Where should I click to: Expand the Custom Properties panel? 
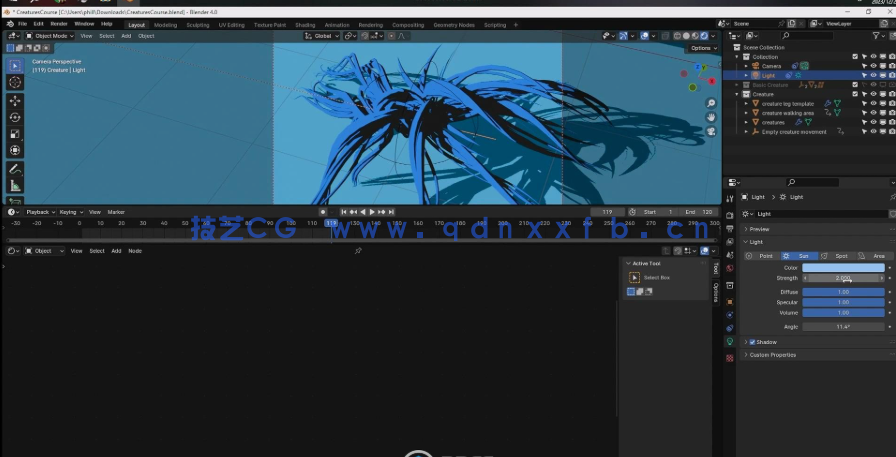tap(772, 355)
